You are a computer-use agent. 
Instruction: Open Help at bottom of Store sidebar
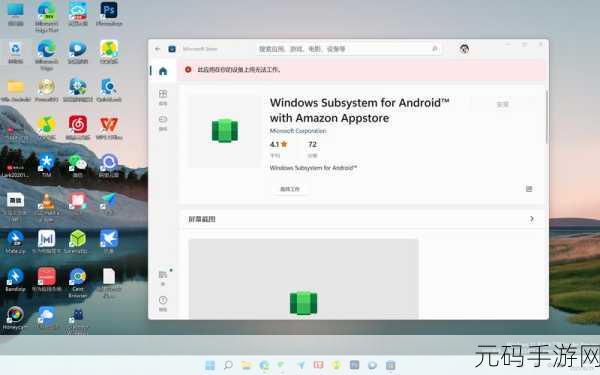(x=163, y=303)
